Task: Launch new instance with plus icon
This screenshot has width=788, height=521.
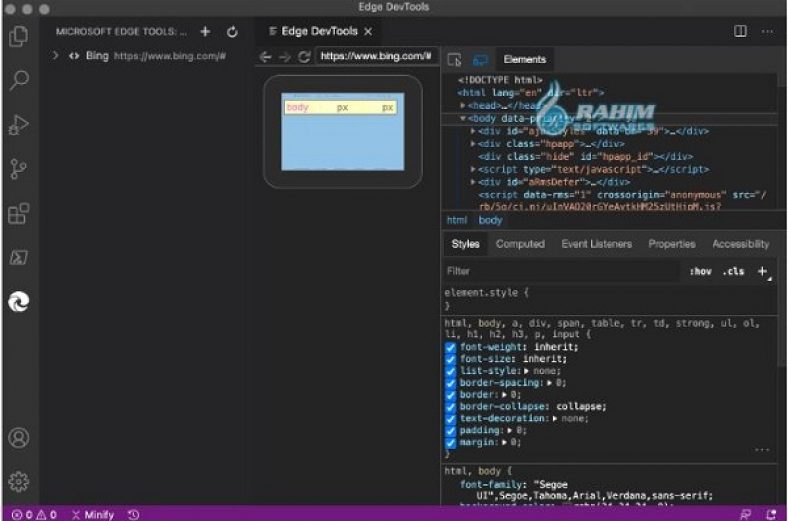Action: 205,32
